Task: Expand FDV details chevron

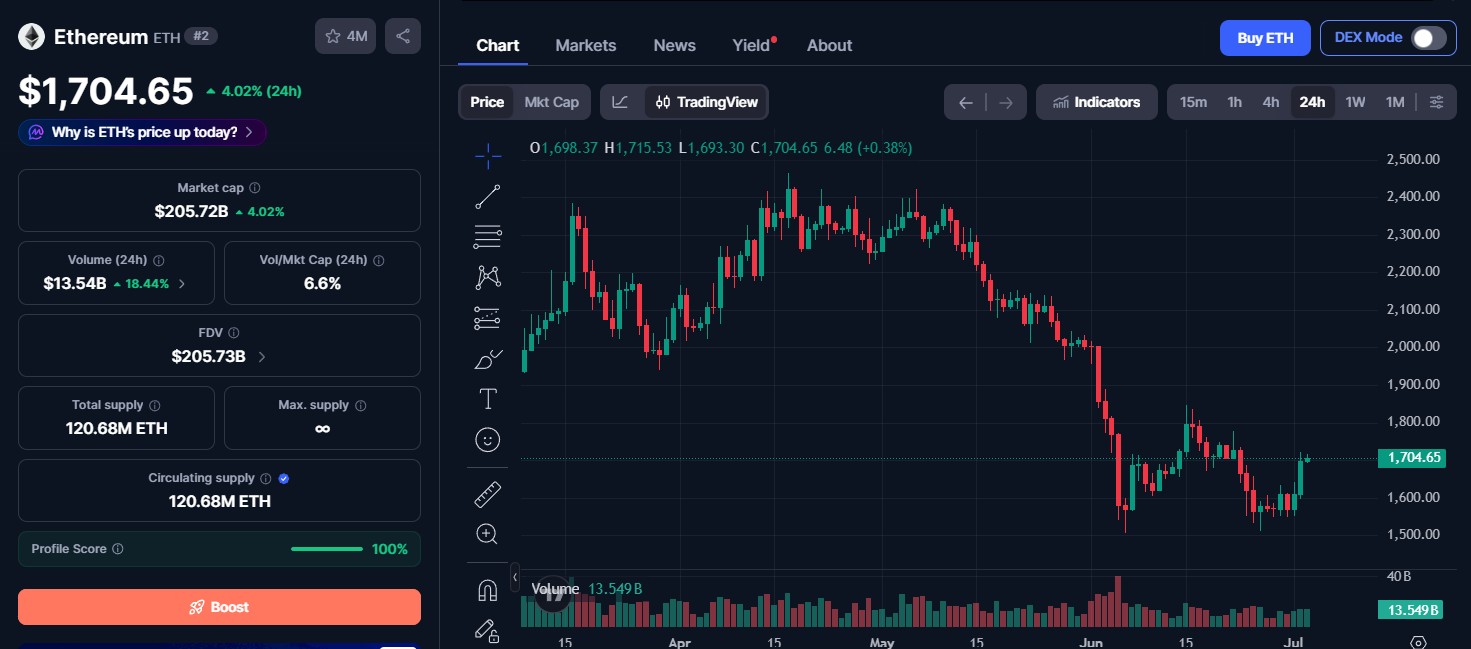Action: [x=262, y=357]
